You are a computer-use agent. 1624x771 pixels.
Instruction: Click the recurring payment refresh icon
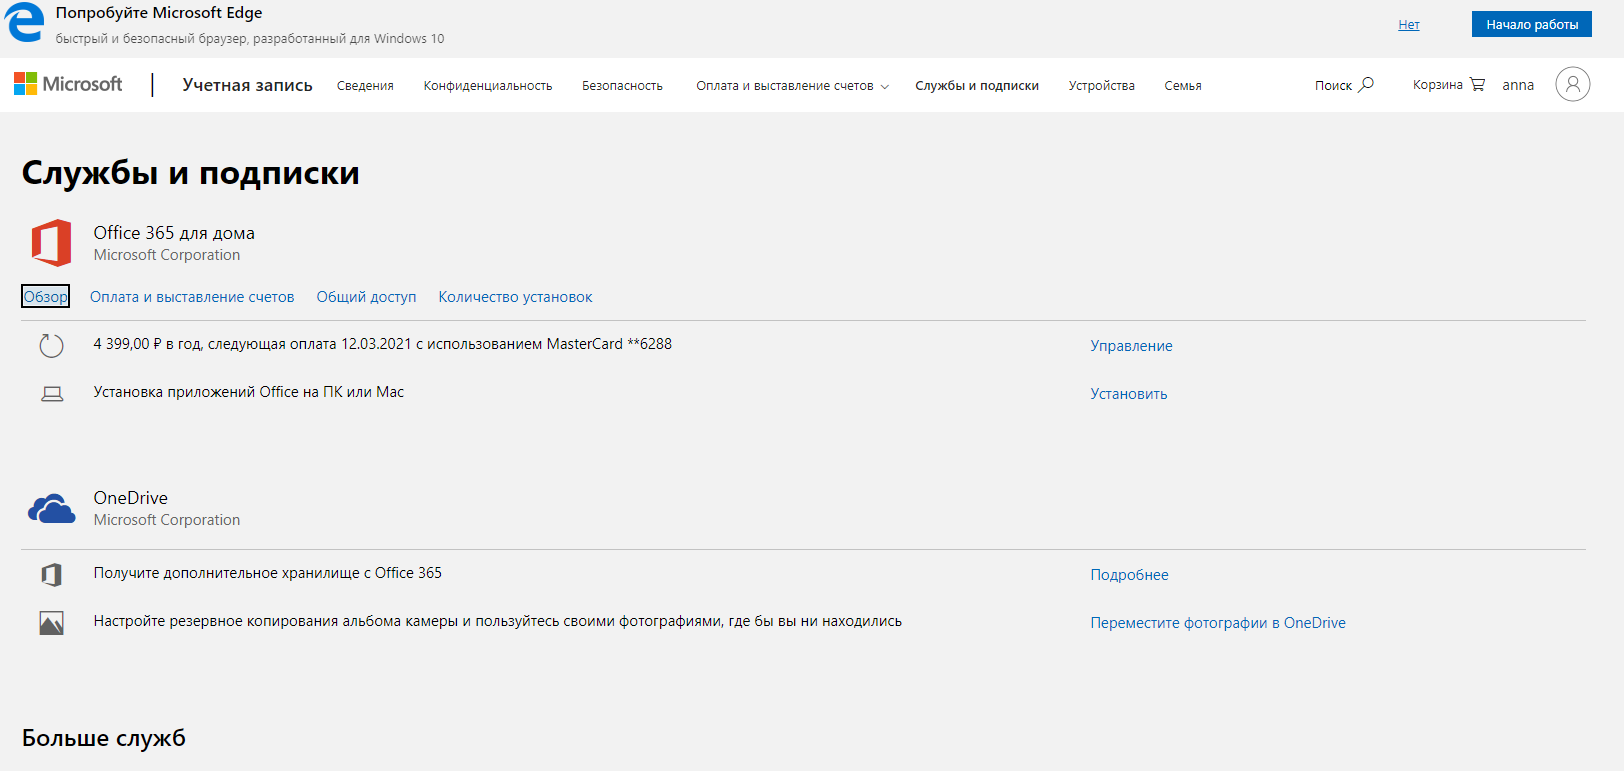click(51, 346)
